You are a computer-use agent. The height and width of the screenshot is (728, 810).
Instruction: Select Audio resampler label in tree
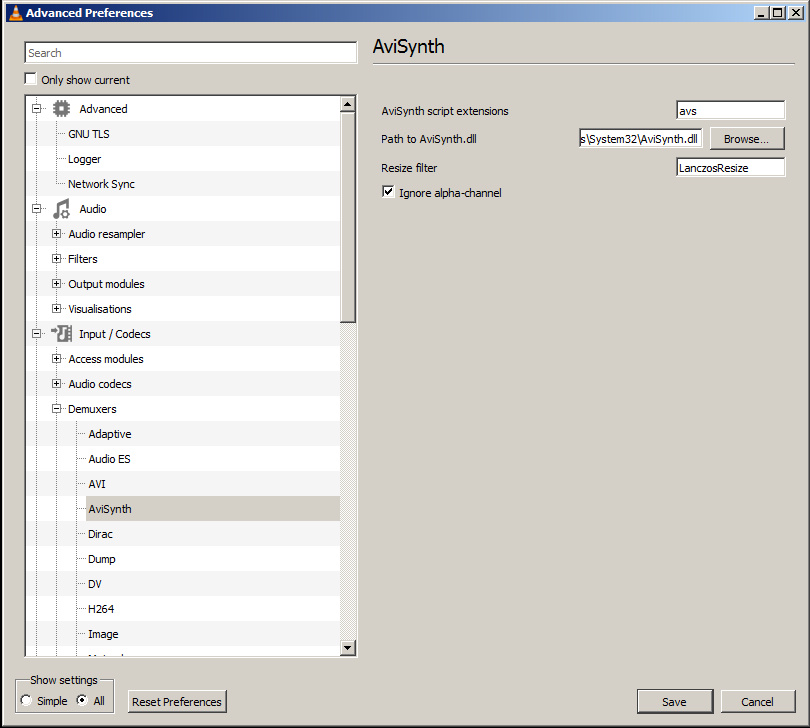tap(107, 234)
